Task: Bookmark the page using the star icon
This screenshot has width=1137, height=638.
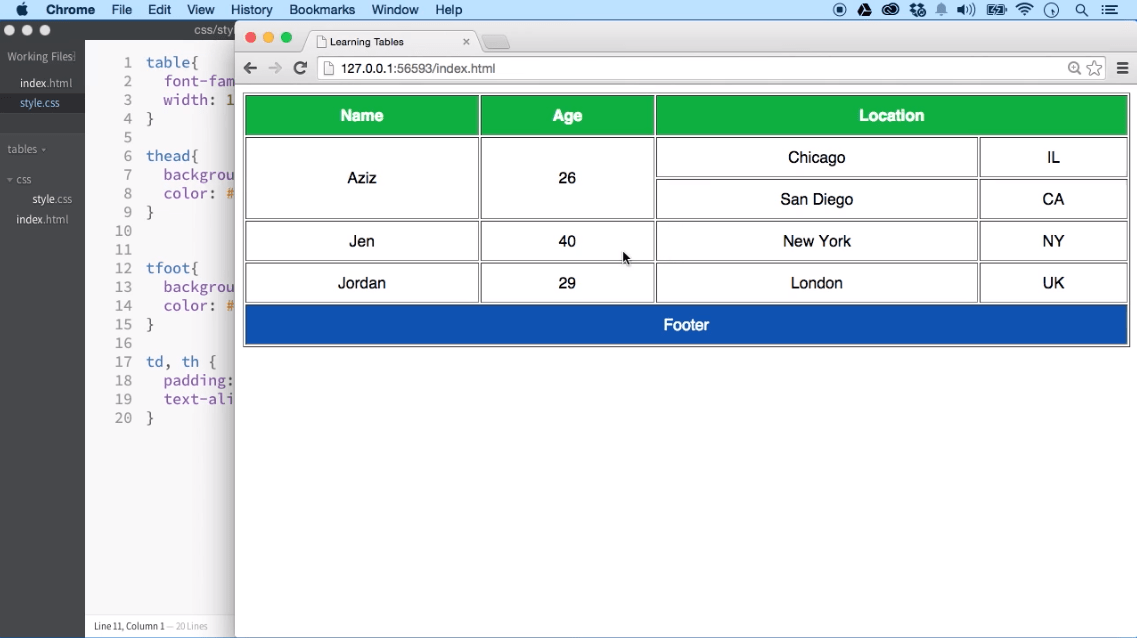Action: [x=1093, y=68]
